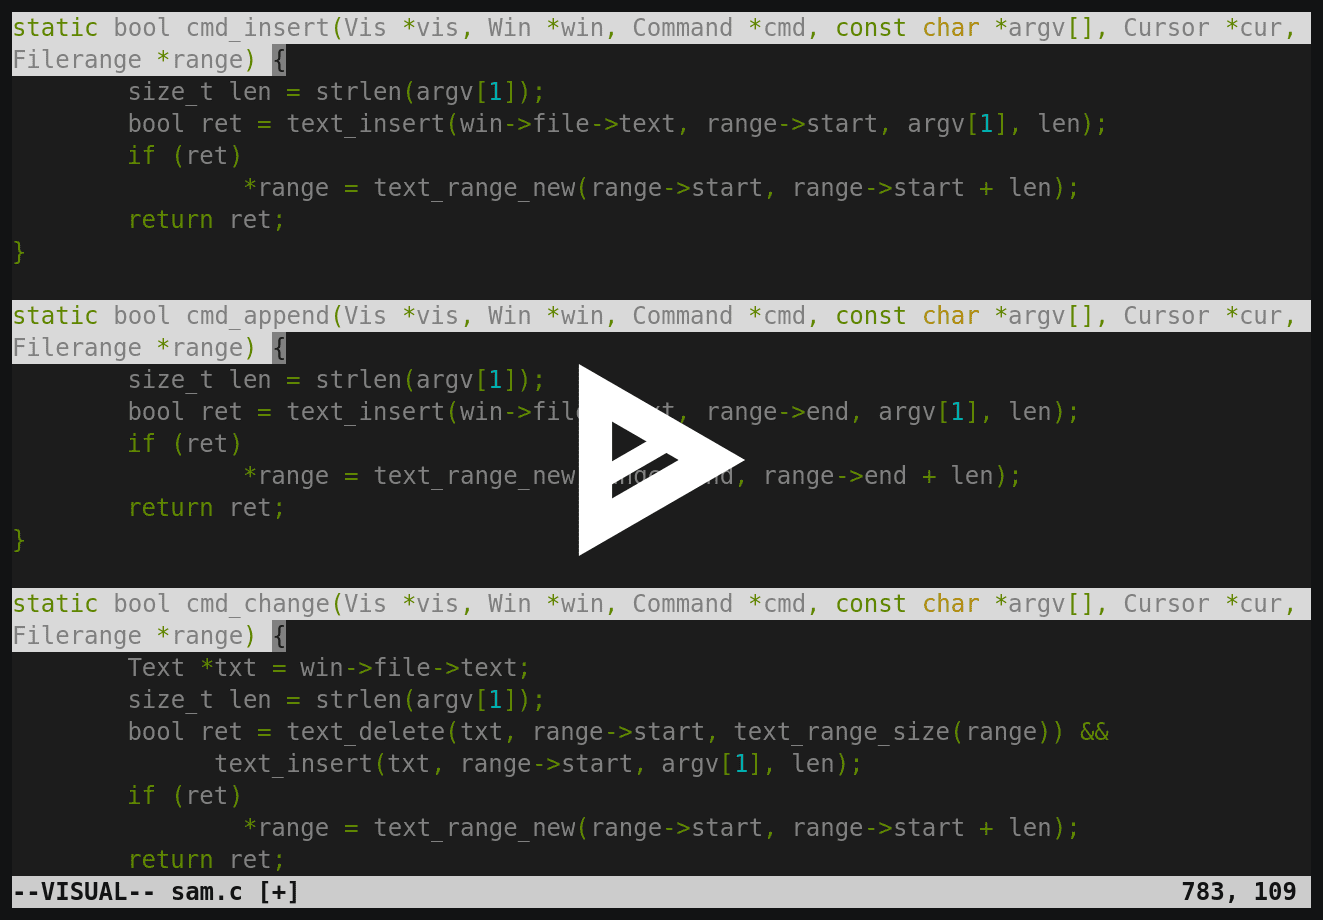Image resolution: width=1323 pixels, height=920 pixels.
Task: Click the closing brace of cmd_append function
Action: coord(19,540)
